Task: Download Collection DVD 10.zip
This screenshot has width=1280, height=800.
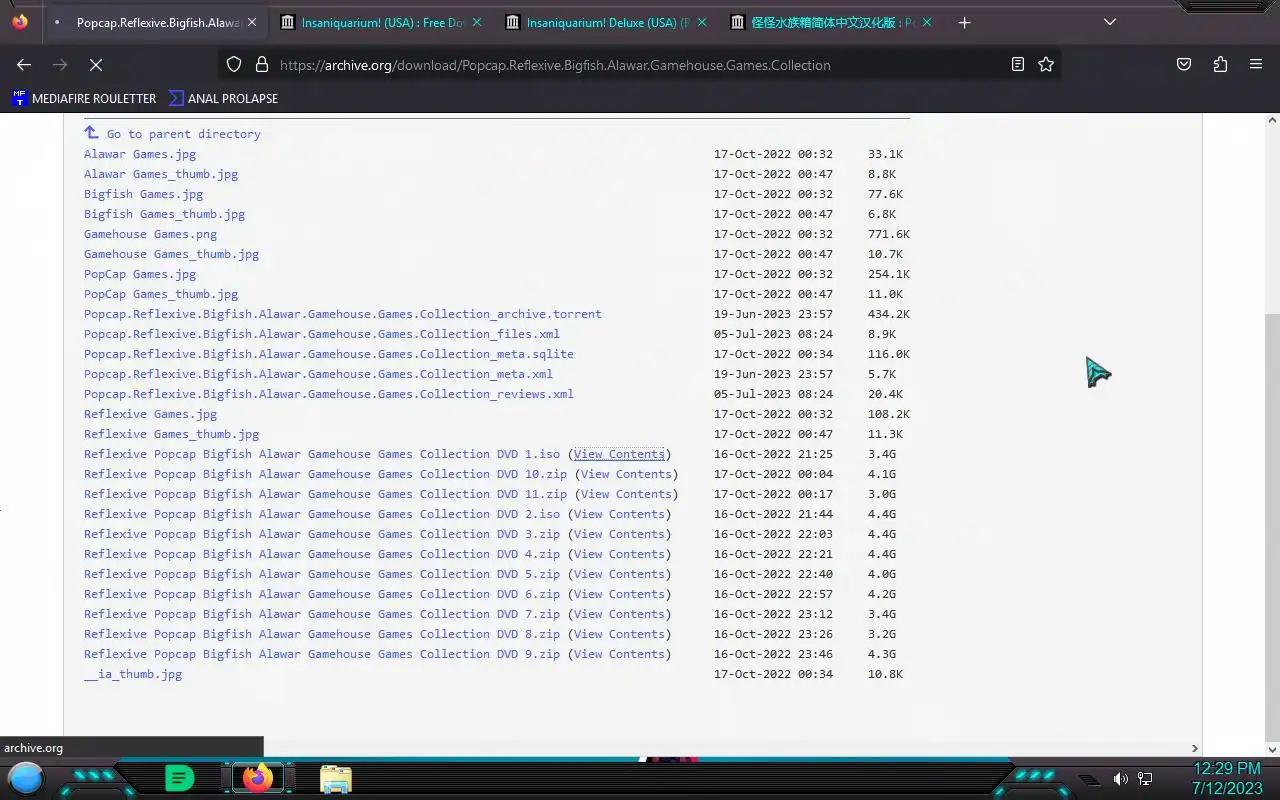Action: (325, 474)
